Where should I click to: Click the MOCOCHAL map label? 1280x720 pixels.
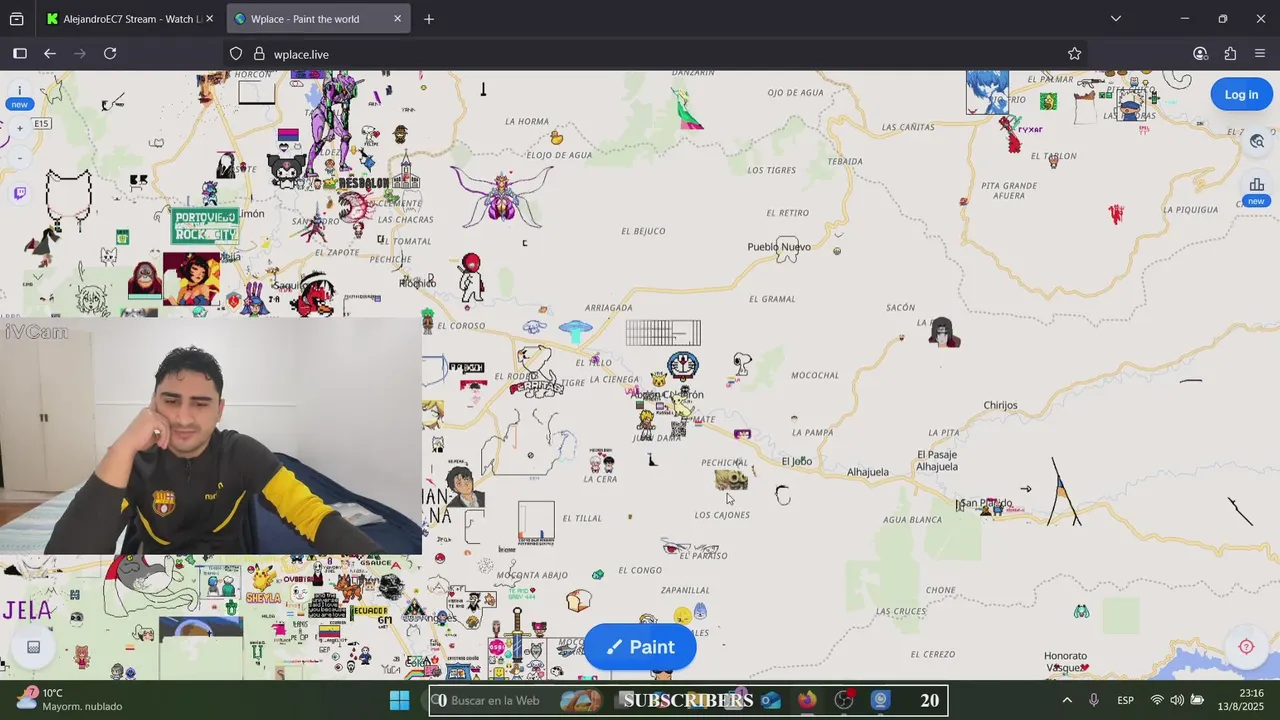point(815,375)
